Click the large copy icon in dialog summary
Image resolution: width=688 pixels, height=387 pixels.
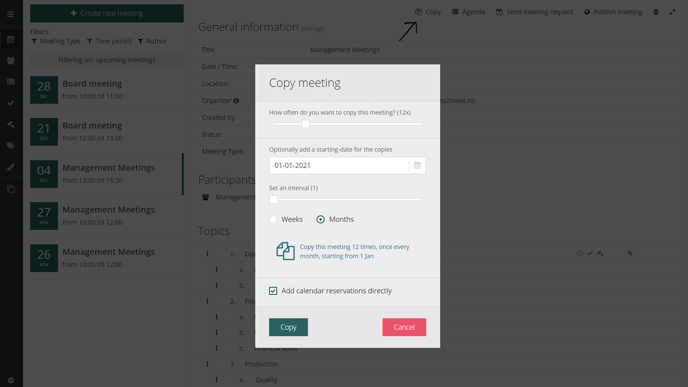285,251
